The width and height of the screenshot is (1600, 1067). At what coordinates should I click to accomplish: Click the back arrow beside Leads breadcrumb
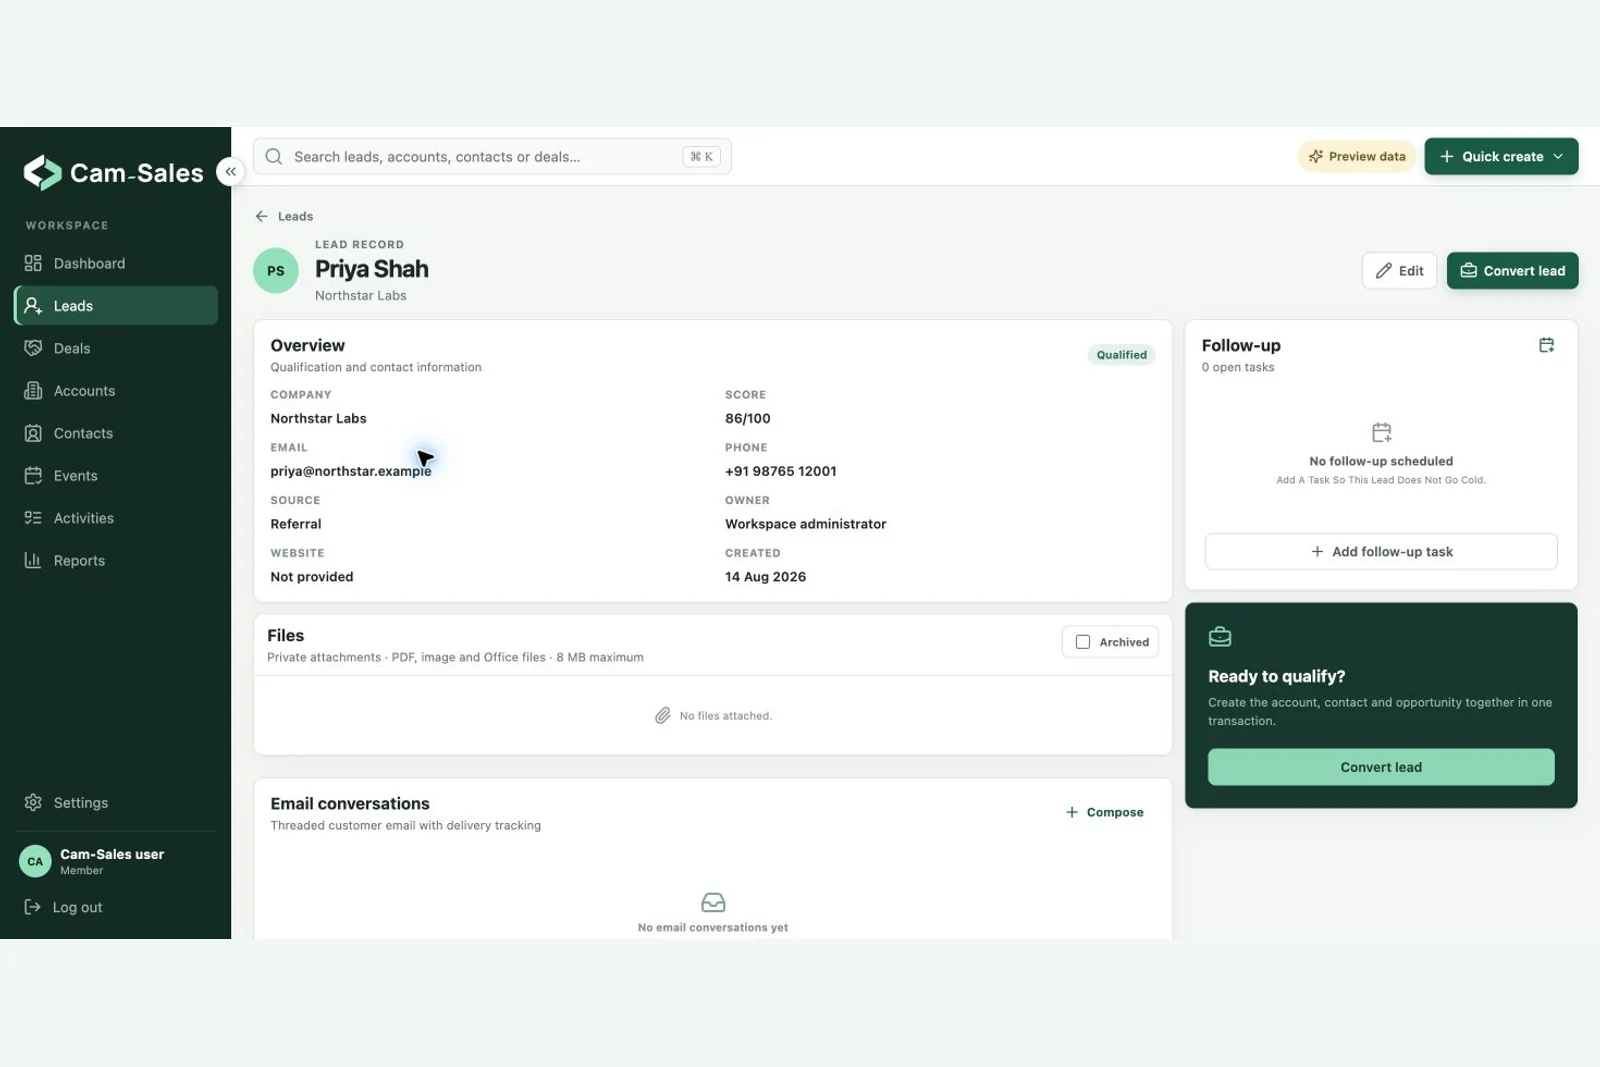[262, 217]
